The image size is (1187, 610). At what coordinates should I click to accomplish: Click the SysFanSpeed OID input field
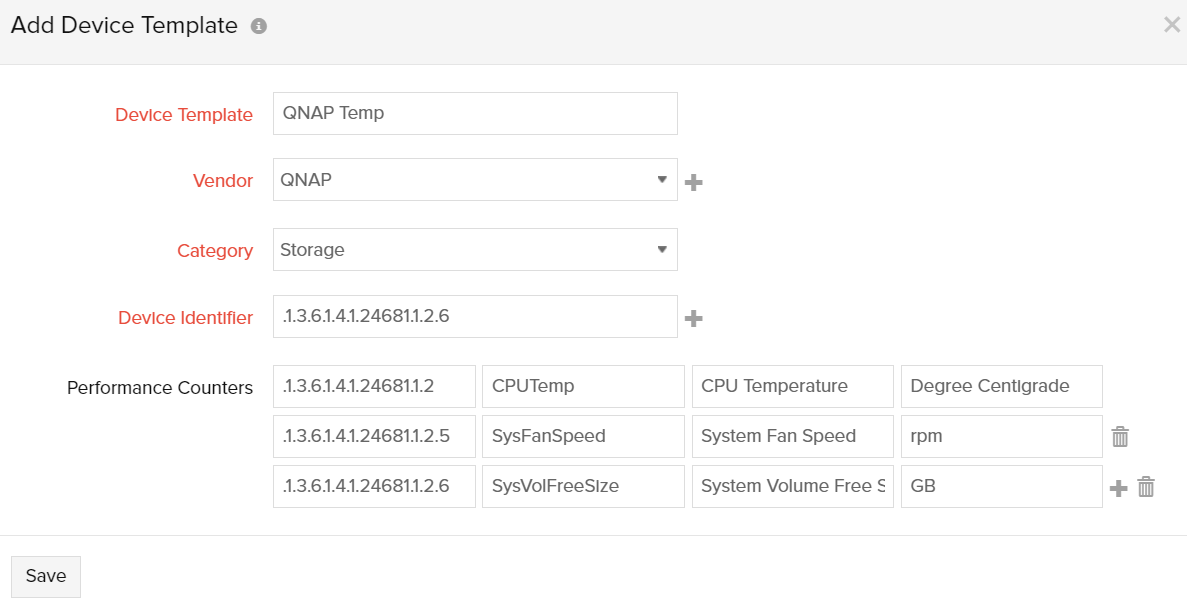coord(373,436)
